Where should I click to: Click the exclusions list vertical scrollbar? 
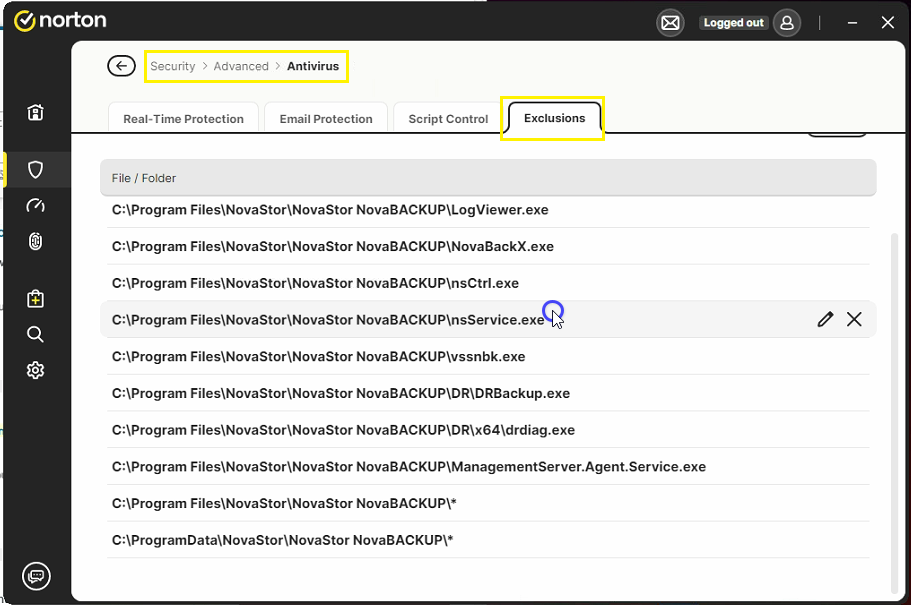[895, 413]
